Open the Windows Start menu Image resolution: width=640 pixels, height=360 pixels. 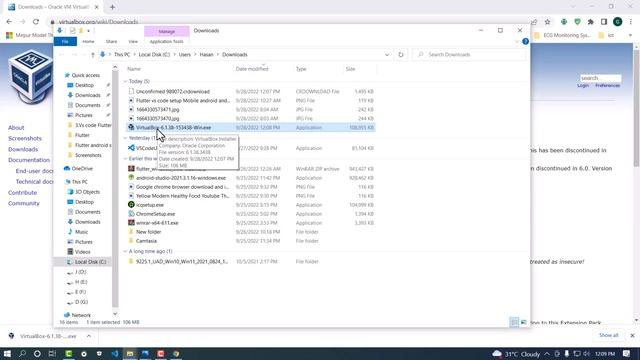click(7, 353)
